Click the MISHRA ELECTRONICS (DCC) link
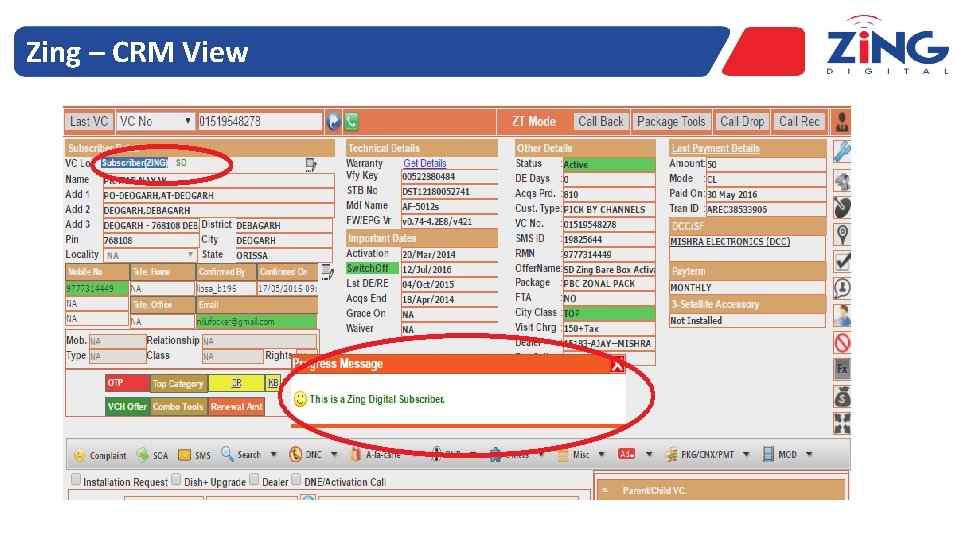Viewport: 960px width, 540px height. click(730, 242)
